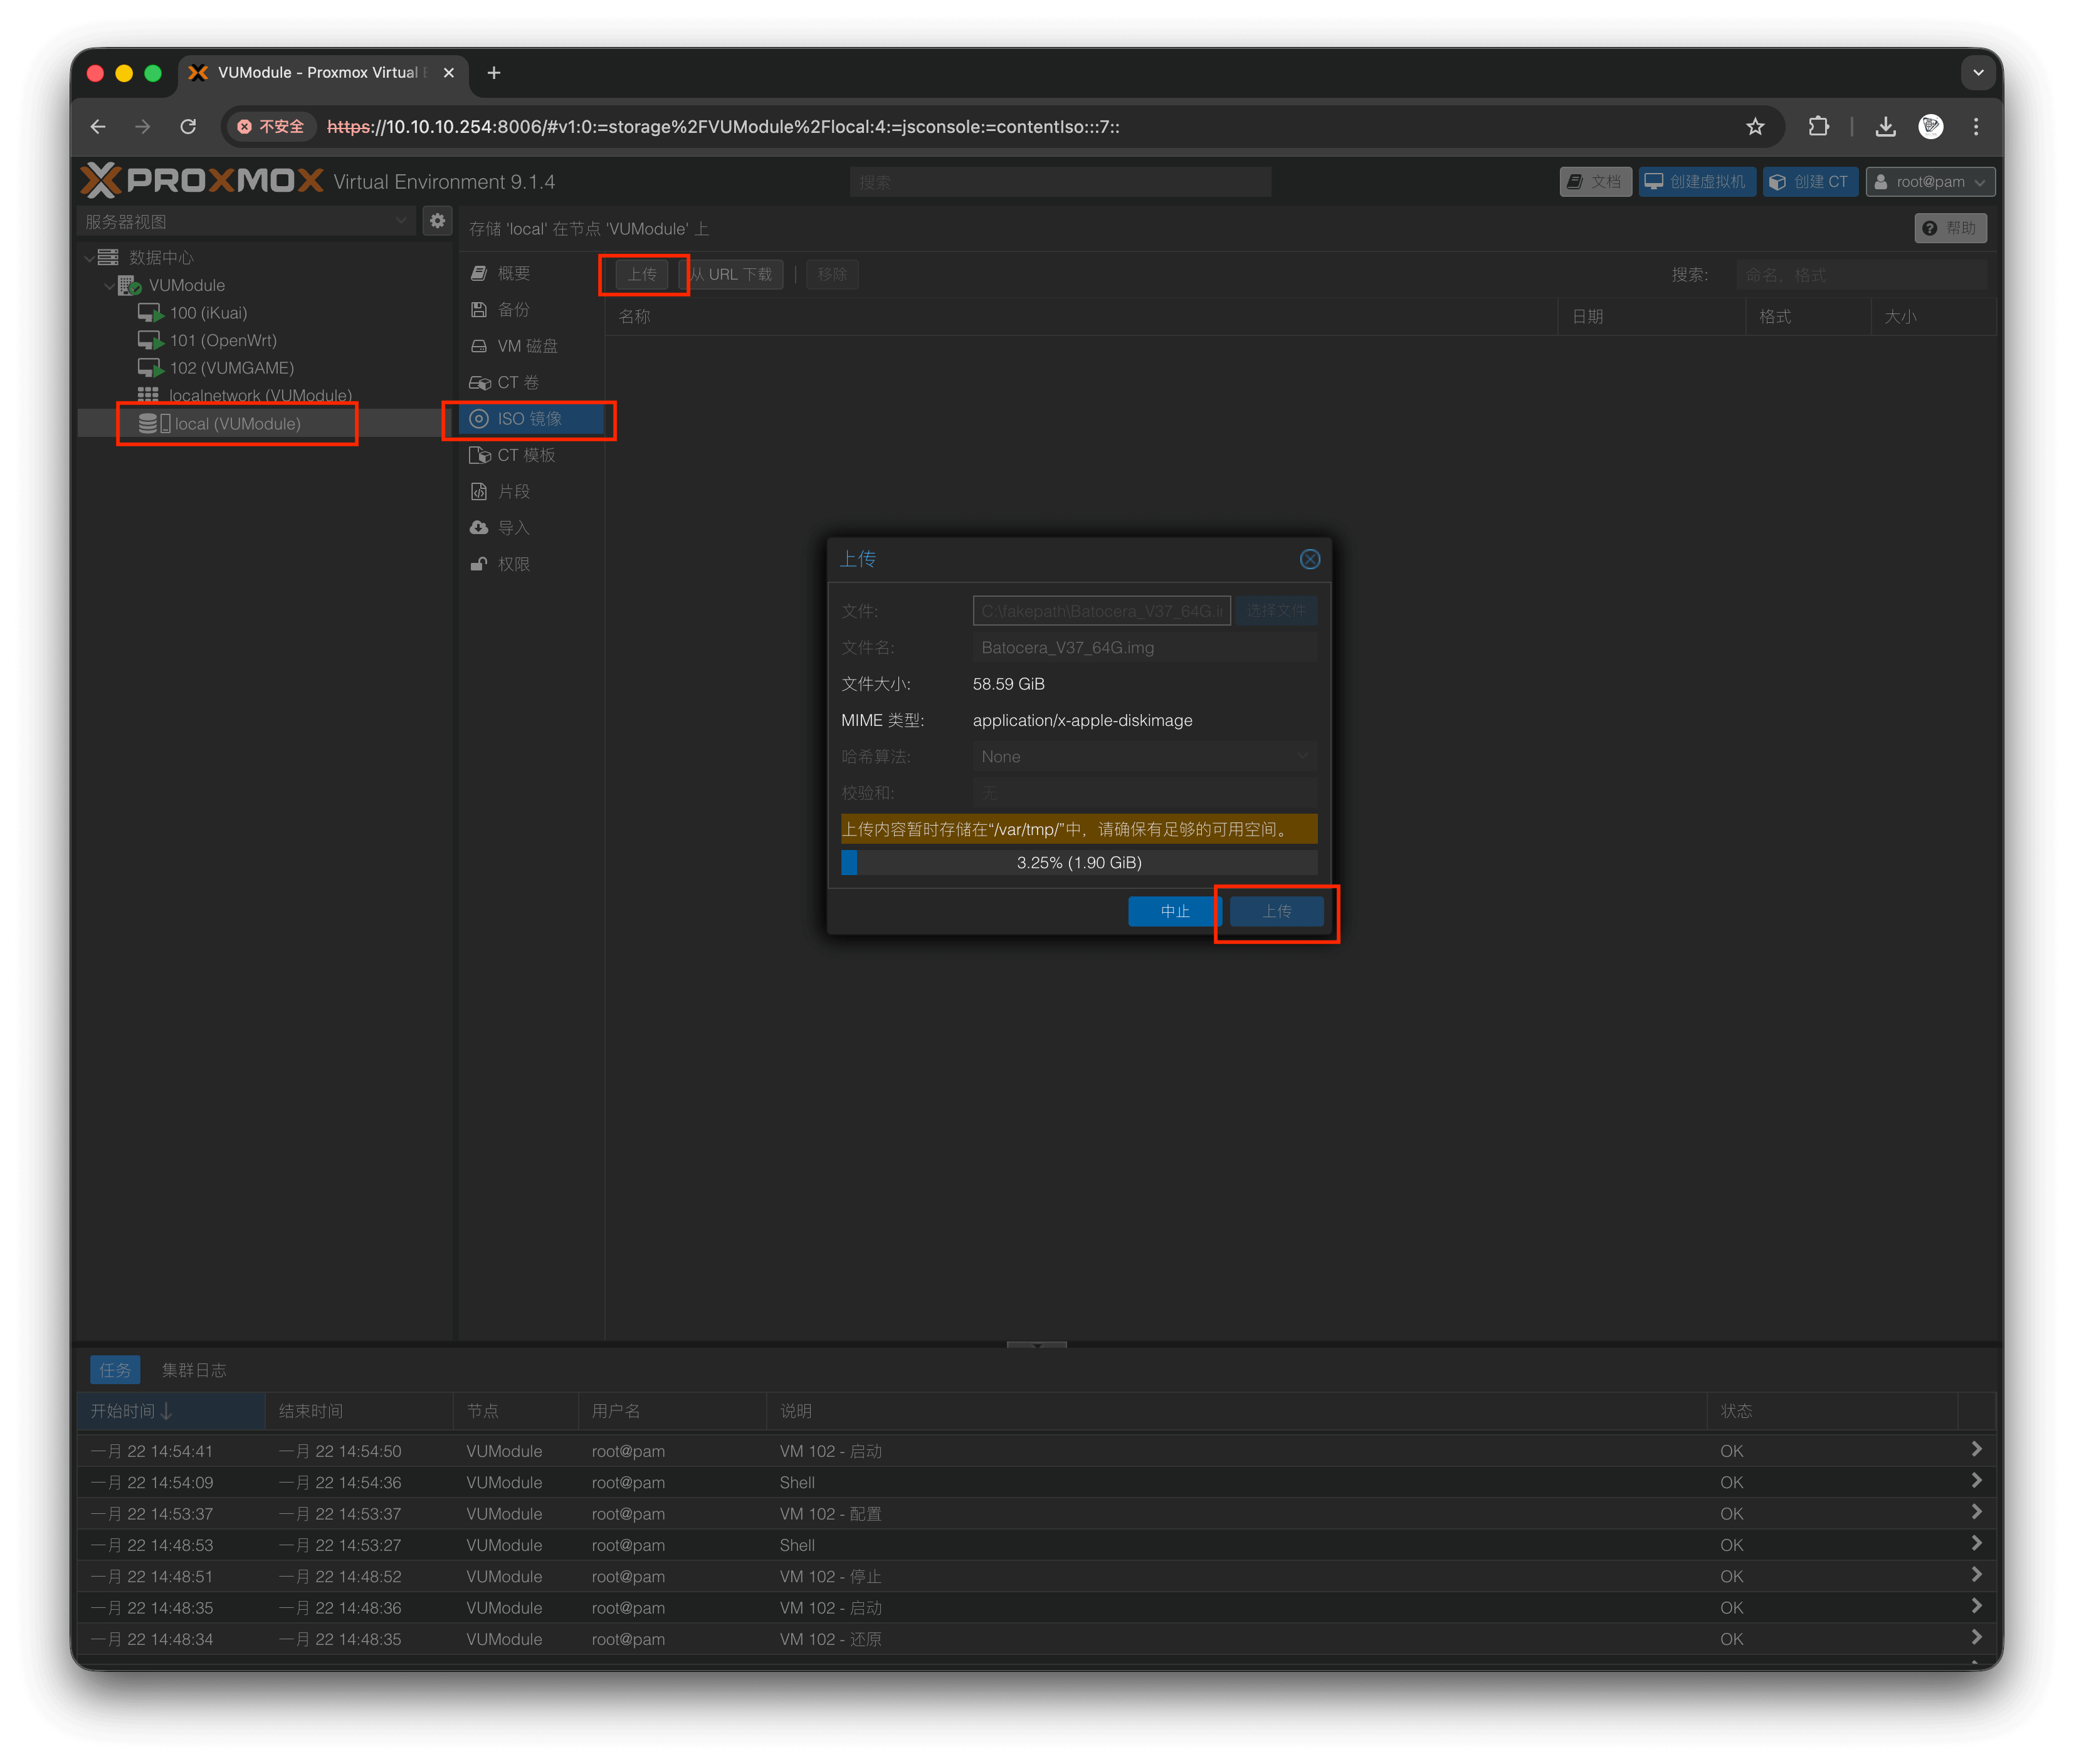
Task: Select the 任务 tasks tab
Action: point(115,1370)
